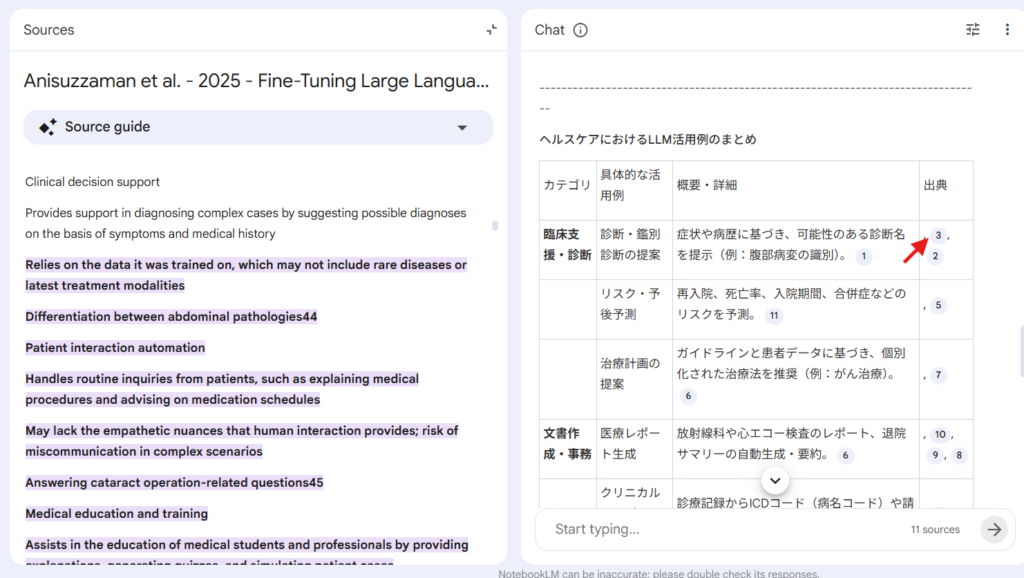Click the Source guide bar
The image size is (1024, 578).
click(258, 127)
